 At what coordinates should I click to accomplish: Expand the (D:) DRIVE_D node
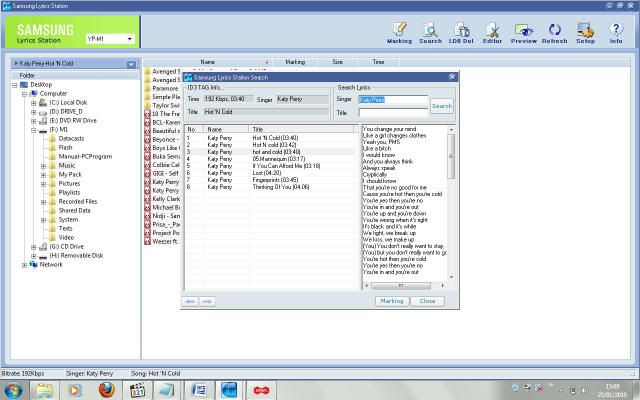(x=33, y=112)
